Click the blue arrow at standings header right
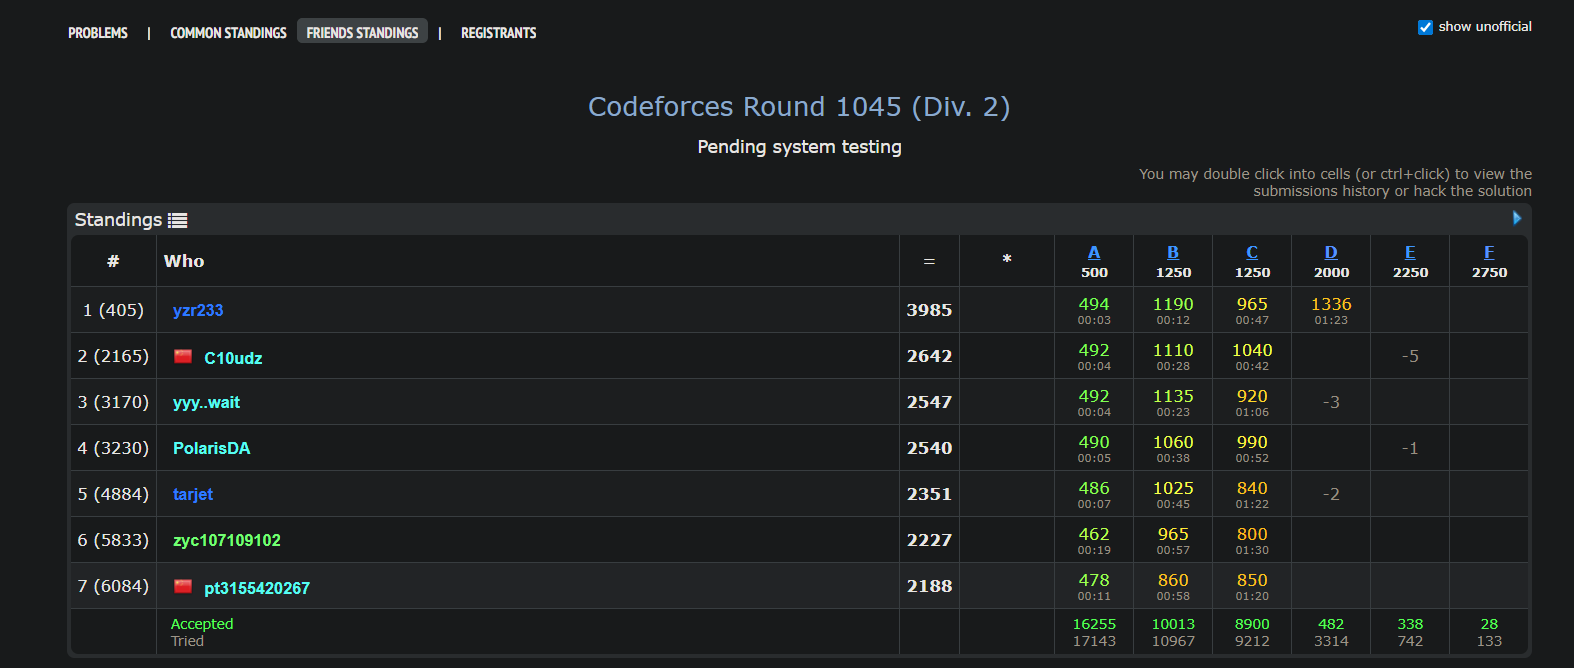 [1517, 218]
